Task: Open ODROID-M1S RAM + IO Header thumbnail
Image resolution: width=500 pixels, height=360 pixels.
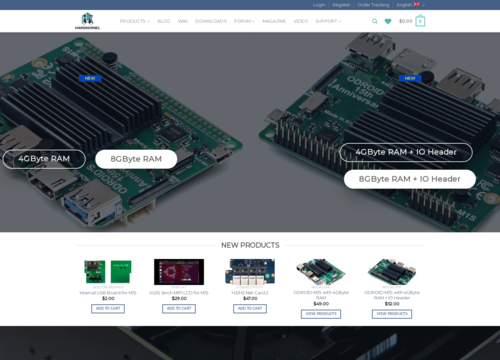Action: click(x=392, y=272)
